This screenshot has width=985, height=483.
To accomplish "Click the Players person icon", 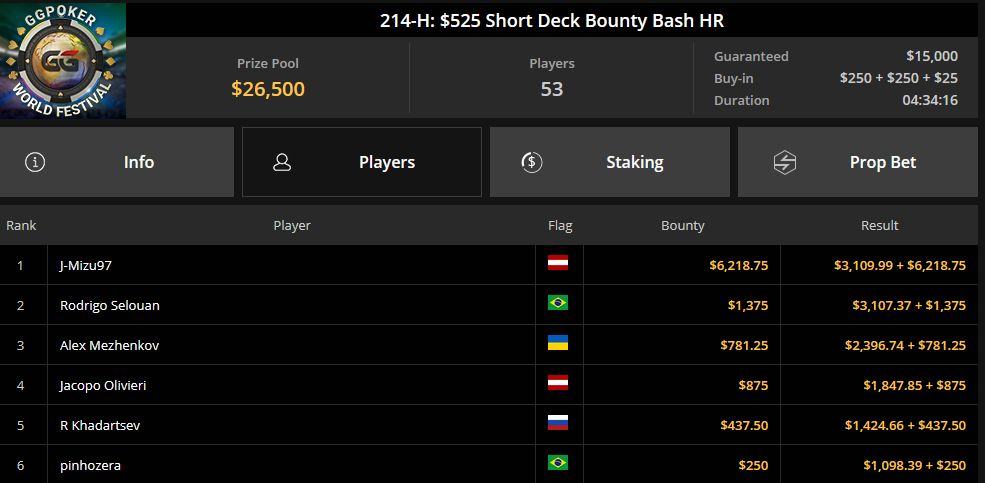I will point(282,162).
